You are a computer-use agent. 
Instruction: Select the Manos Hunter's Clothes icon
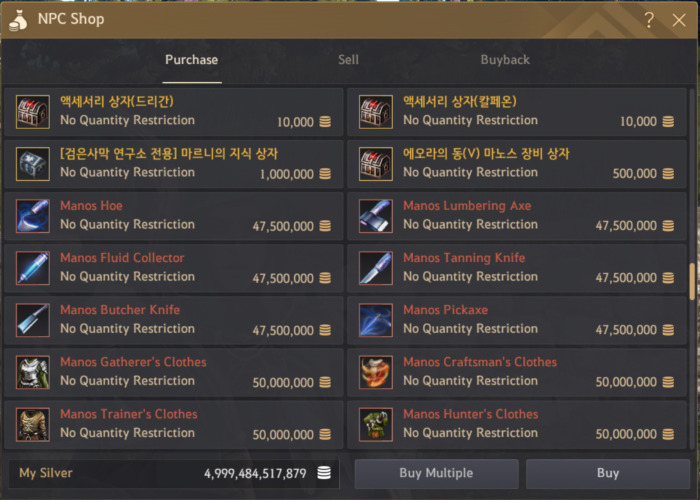click(376, 425)
